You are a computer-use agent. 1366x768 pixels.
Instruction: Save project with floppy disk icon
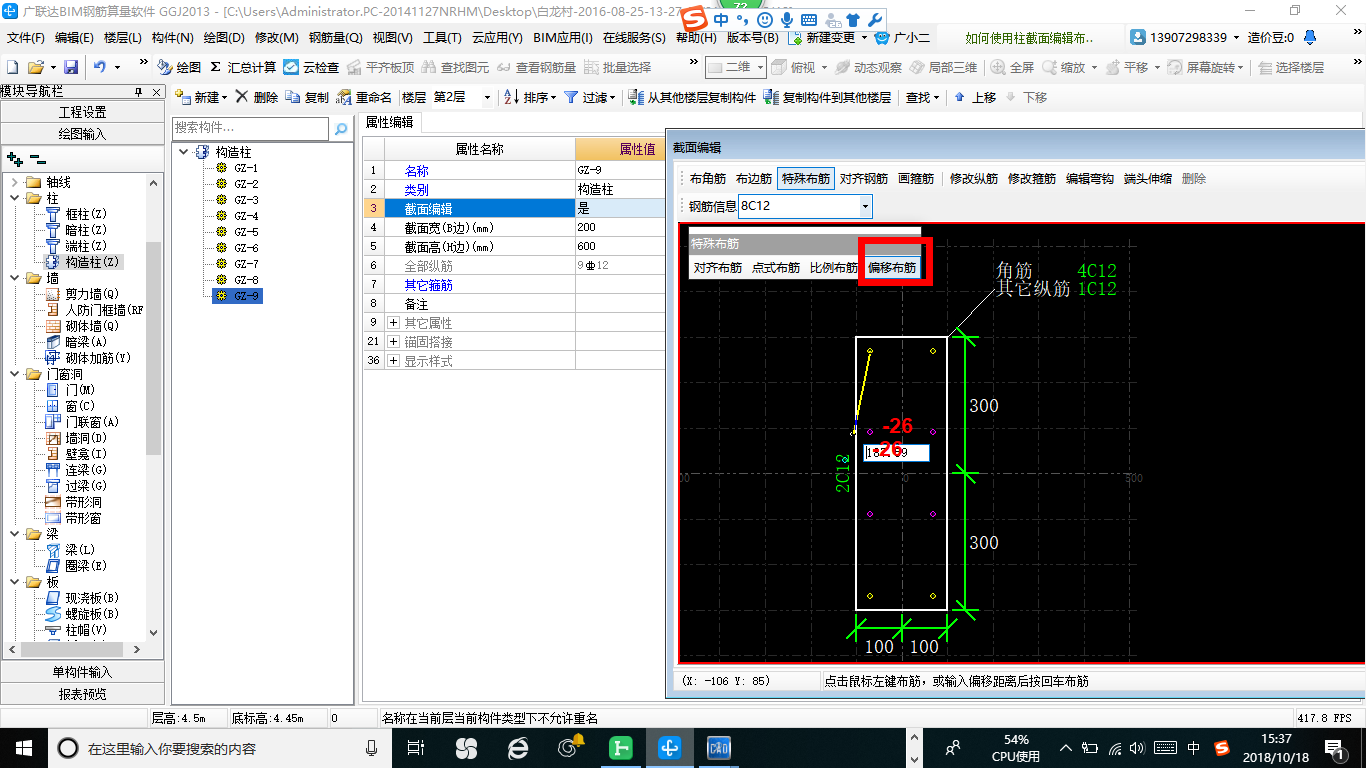(x=70, y=67)
